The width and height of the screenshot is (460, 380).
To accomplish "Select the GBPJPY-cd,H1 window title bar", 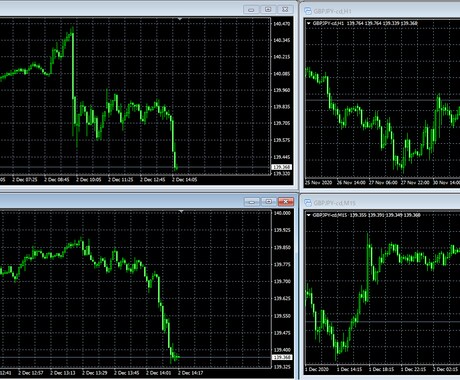I will (x=382, y=11).
